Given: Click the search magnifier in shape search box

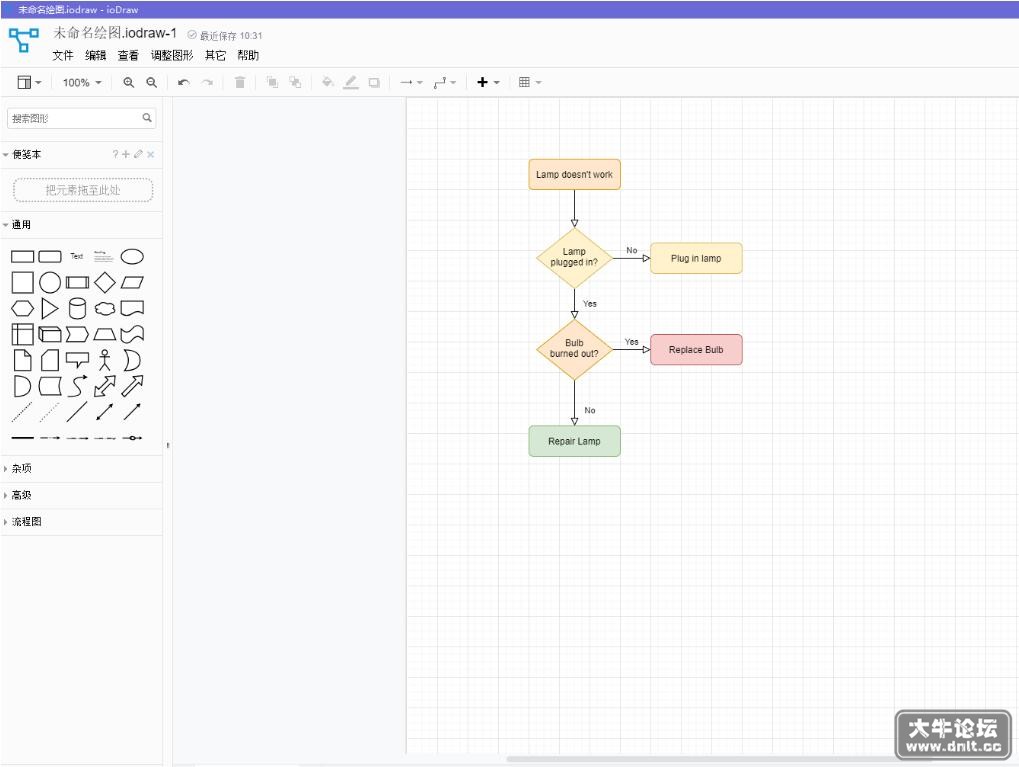Looking at the screenshot, I should 147,118.
